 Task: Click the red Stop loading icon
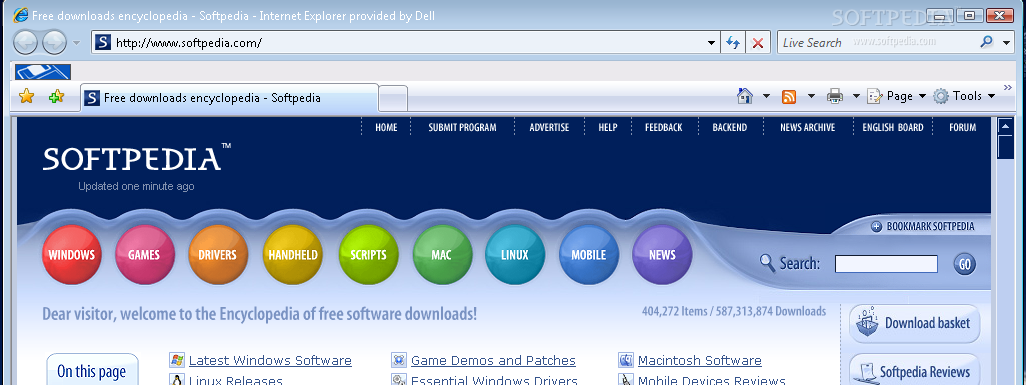pos(758,43)
